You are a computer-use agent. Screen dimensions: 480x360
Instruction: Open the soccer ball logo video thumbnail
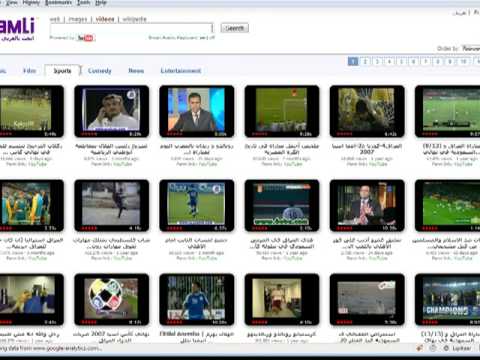tap(112, 299)
